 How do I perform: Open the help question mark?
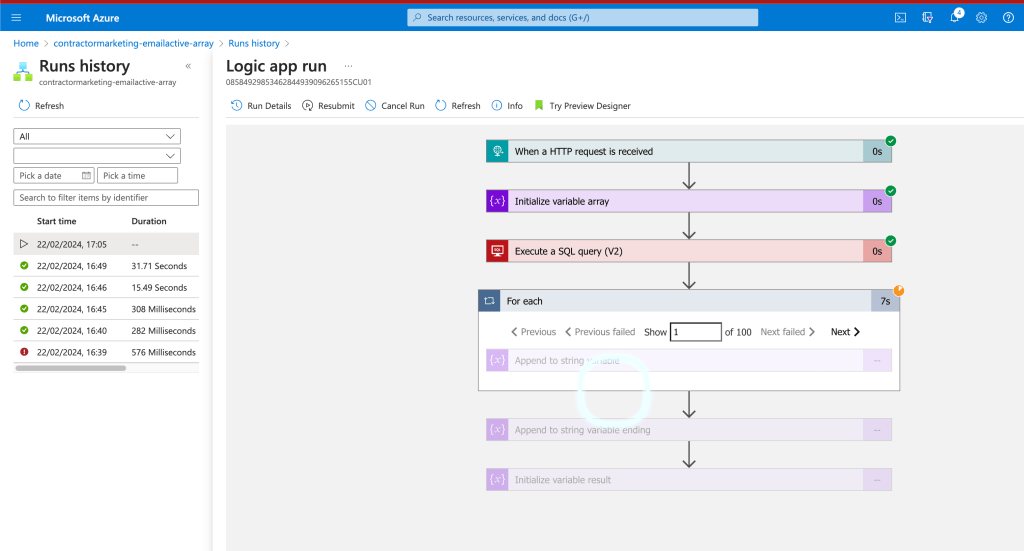point(1008,18)
